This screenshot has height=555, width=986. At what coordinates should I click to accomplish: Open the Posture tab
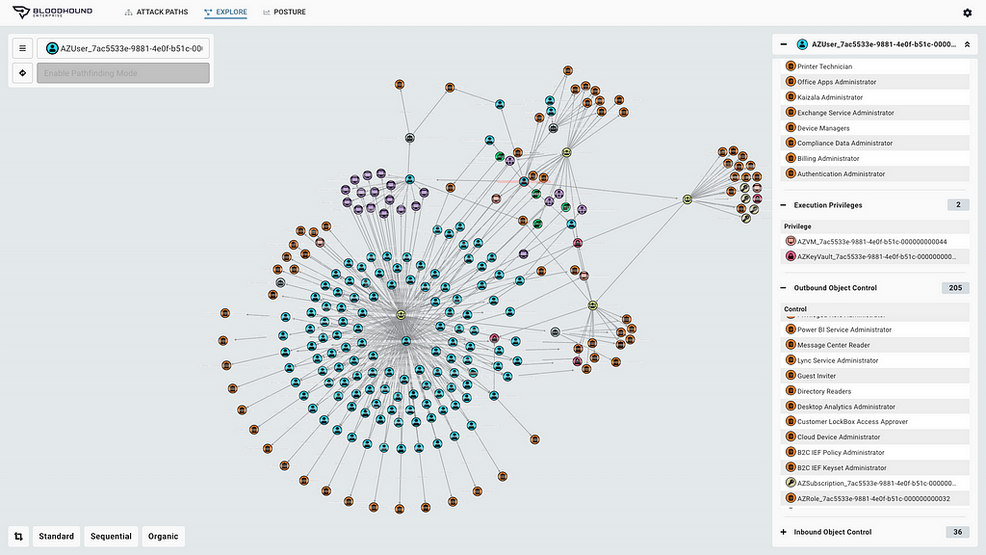tap(285, 13)
